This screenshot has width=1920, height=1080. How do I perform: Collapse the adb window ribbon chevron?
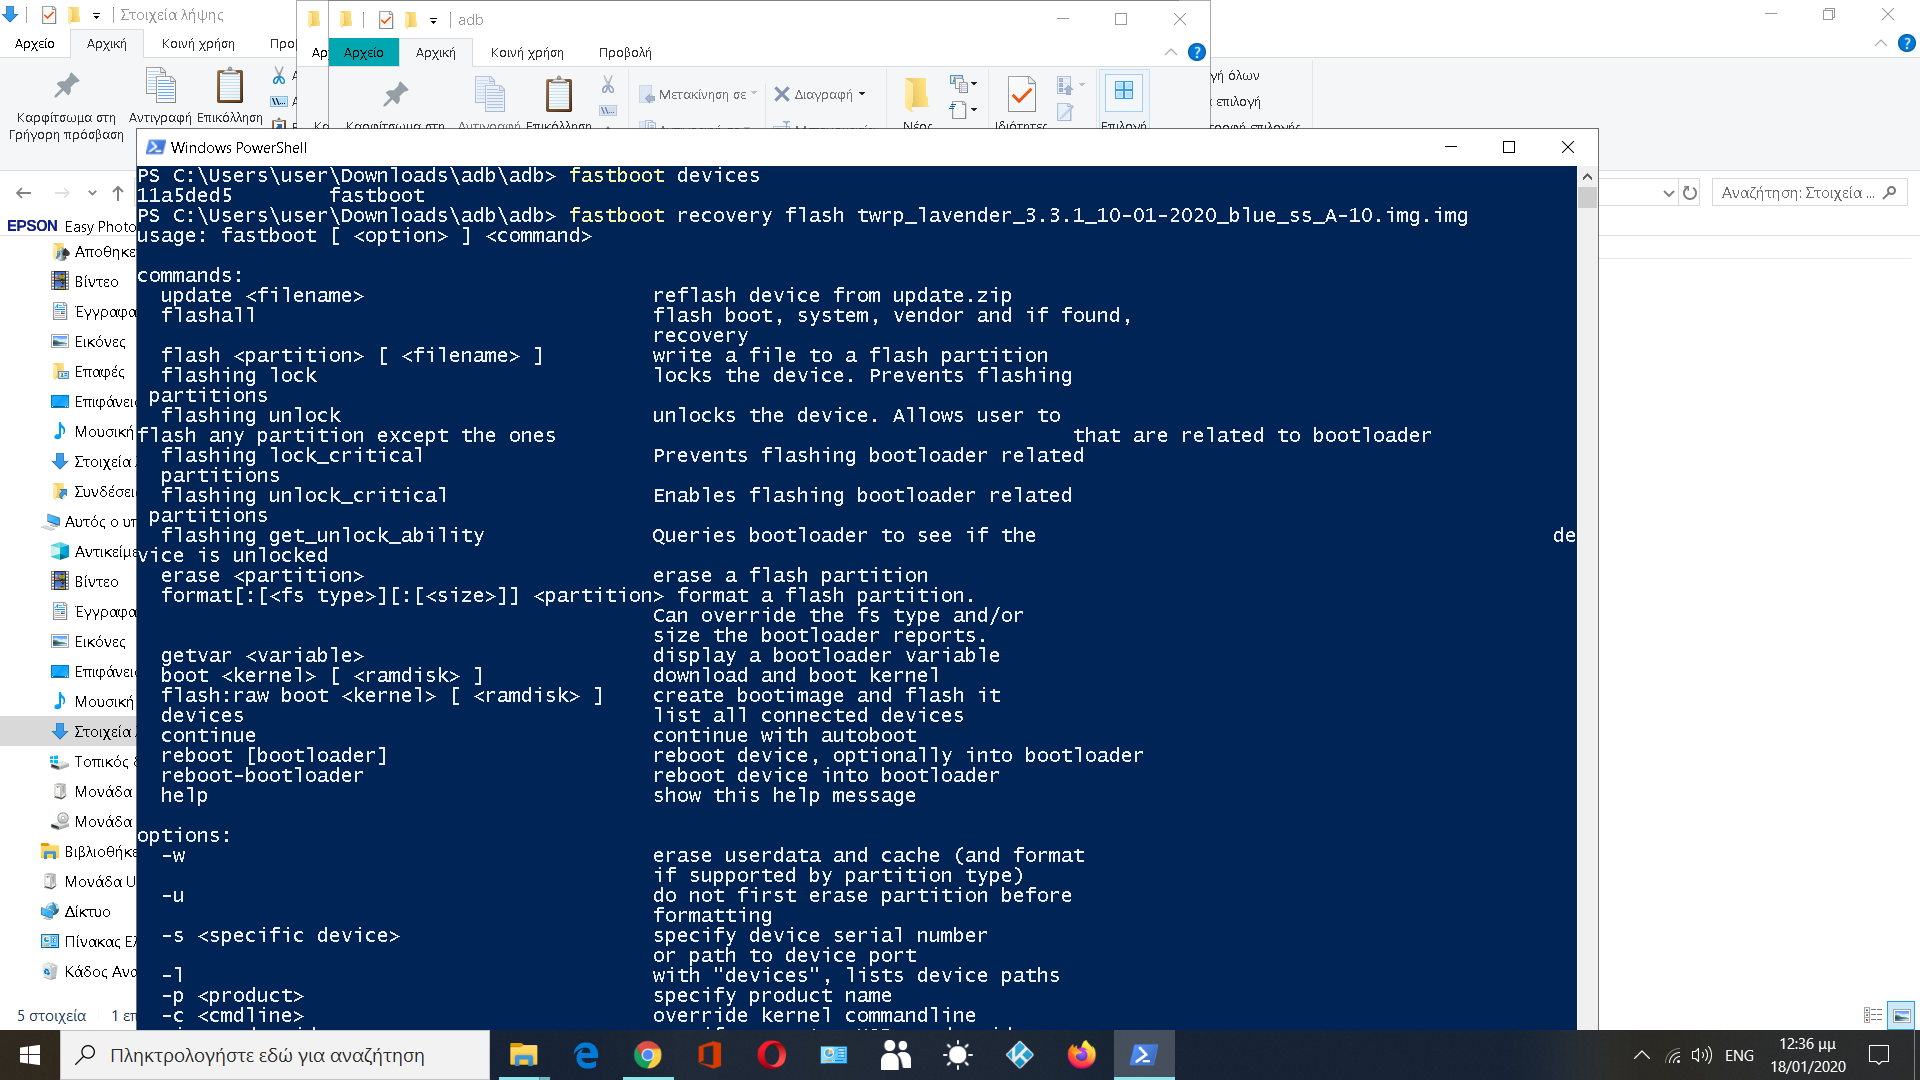[x=1170, y=52]
